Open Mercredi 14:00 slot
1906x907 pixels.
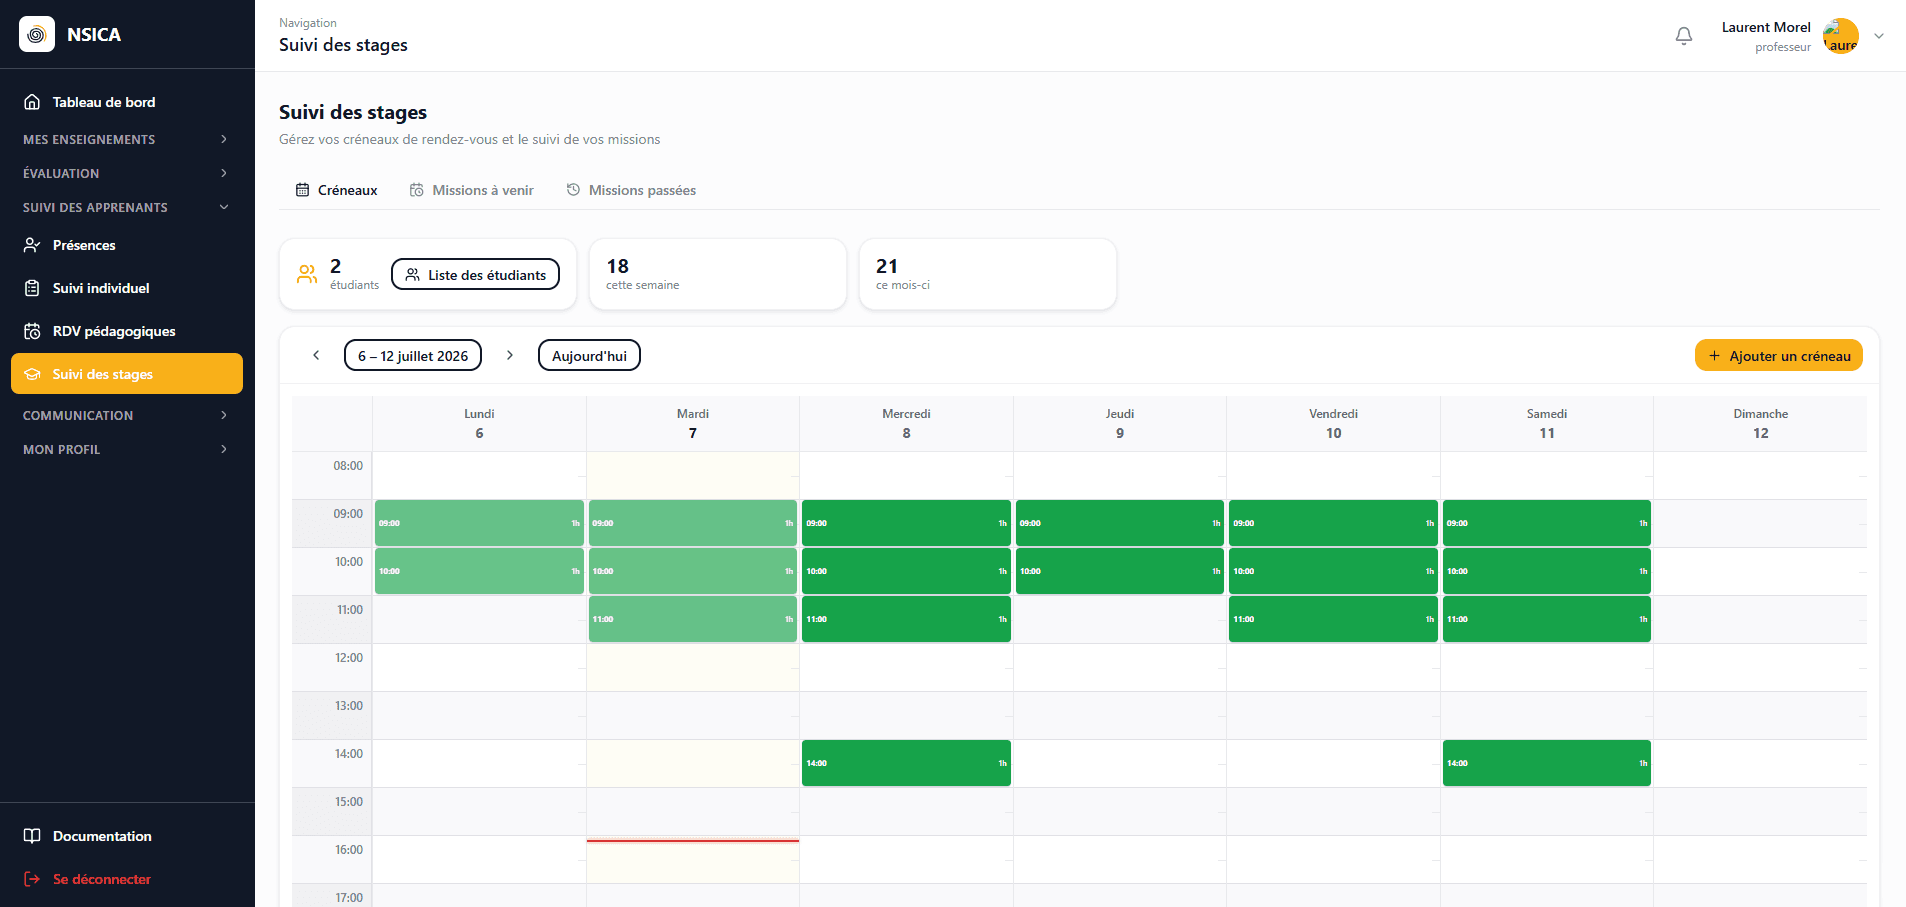pos(906,763)
